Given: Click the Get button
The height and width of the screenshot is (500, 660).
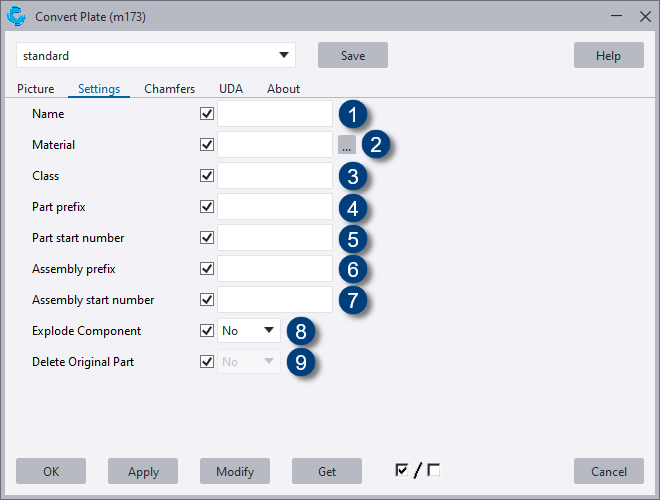Looking at the screenshot, I should [327, 471].
